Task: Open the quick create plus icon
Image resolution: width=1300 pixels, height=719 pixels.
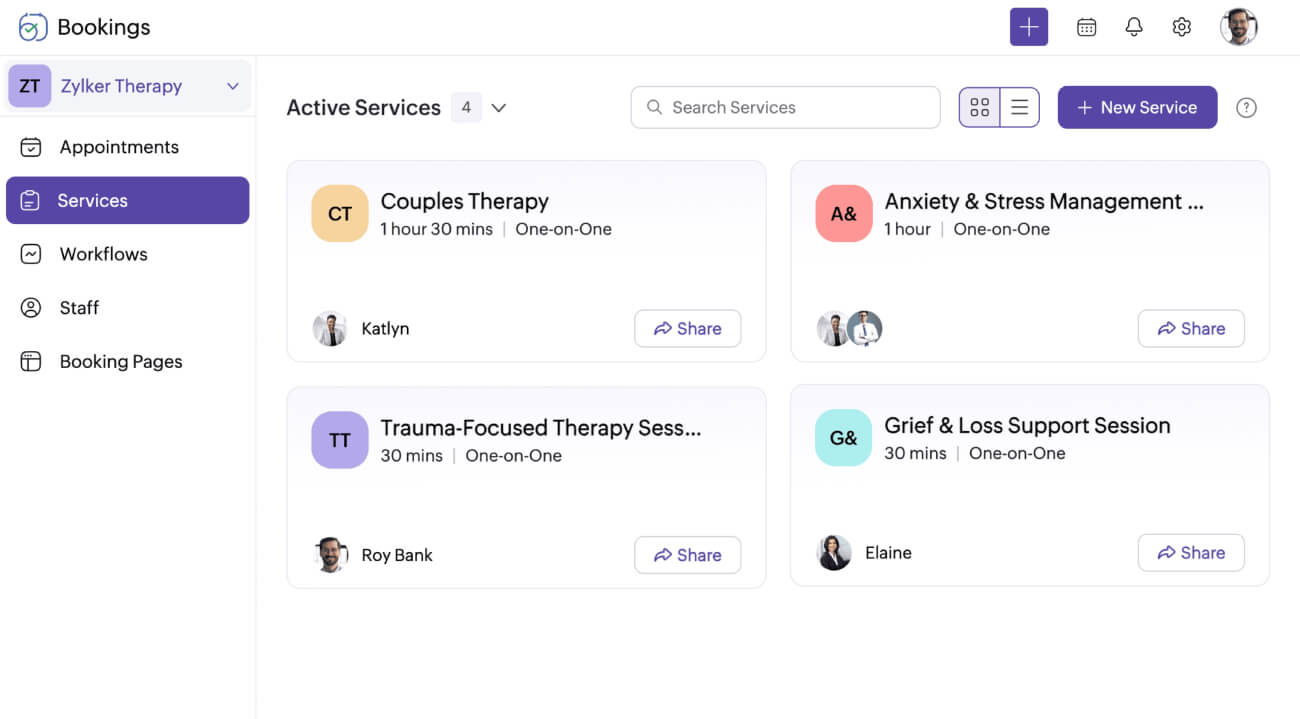Action: (x=1029, y=27)
